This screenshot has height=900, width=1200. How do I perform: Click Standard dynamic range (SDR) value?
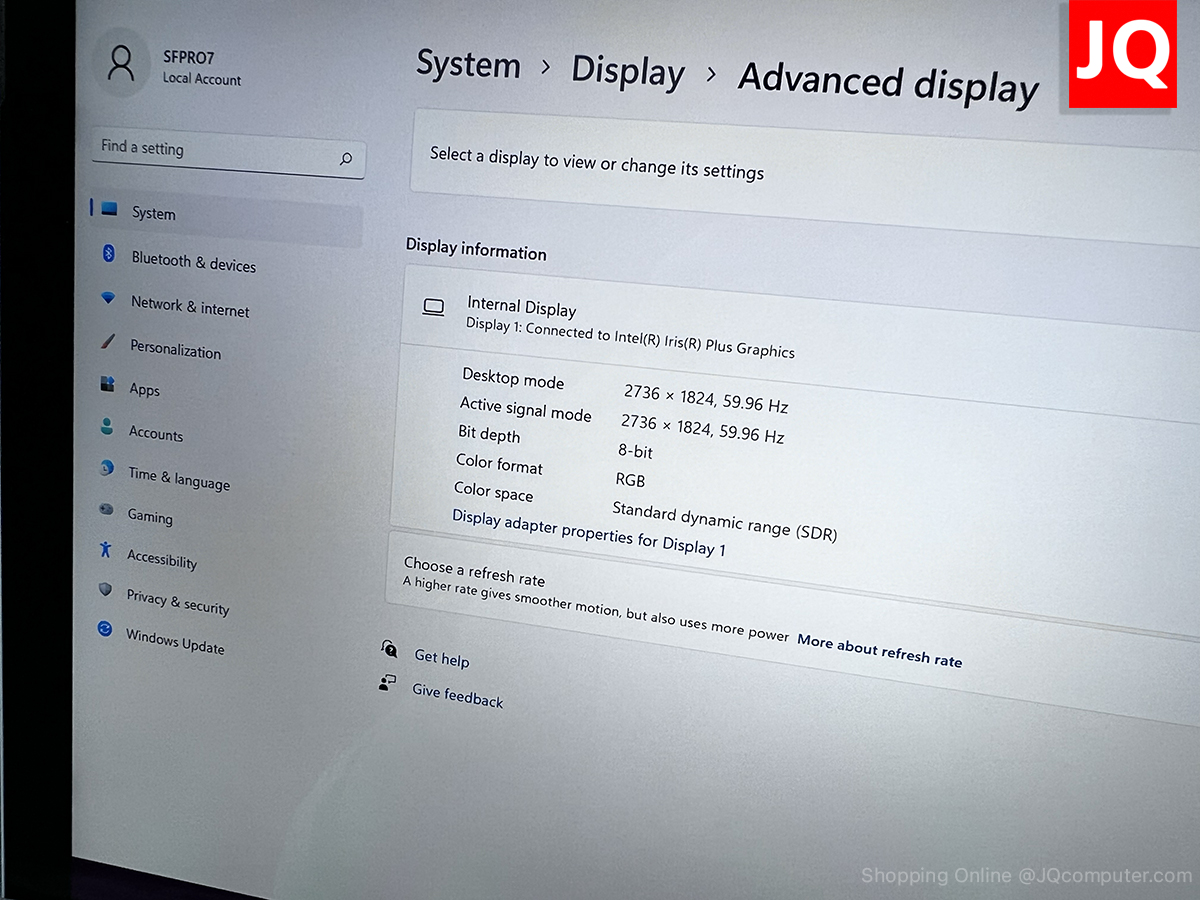point(725,521)
